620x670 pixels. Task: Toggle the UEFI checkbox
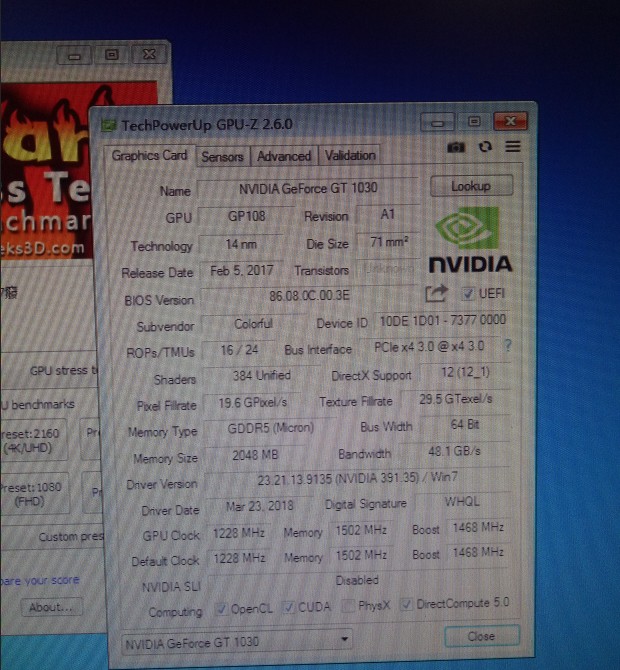point(468,294)
